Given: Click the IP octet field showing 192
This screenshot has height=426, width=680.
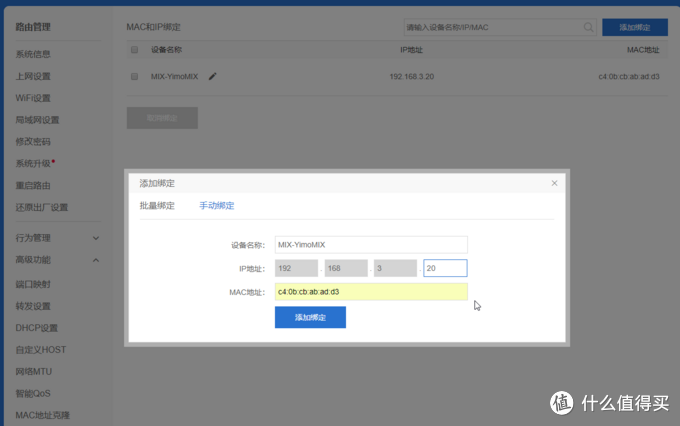Looking at the screenshot, I should coord(296,268).
